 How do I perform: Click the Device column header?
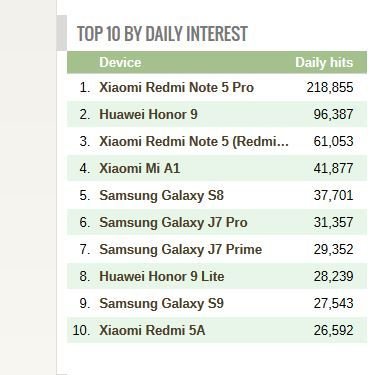click(120, 62)
